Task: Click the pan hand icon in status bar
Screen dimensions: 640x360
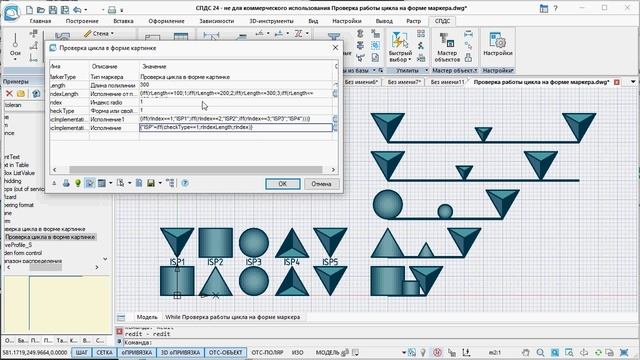Action: (x=526, y=352)
